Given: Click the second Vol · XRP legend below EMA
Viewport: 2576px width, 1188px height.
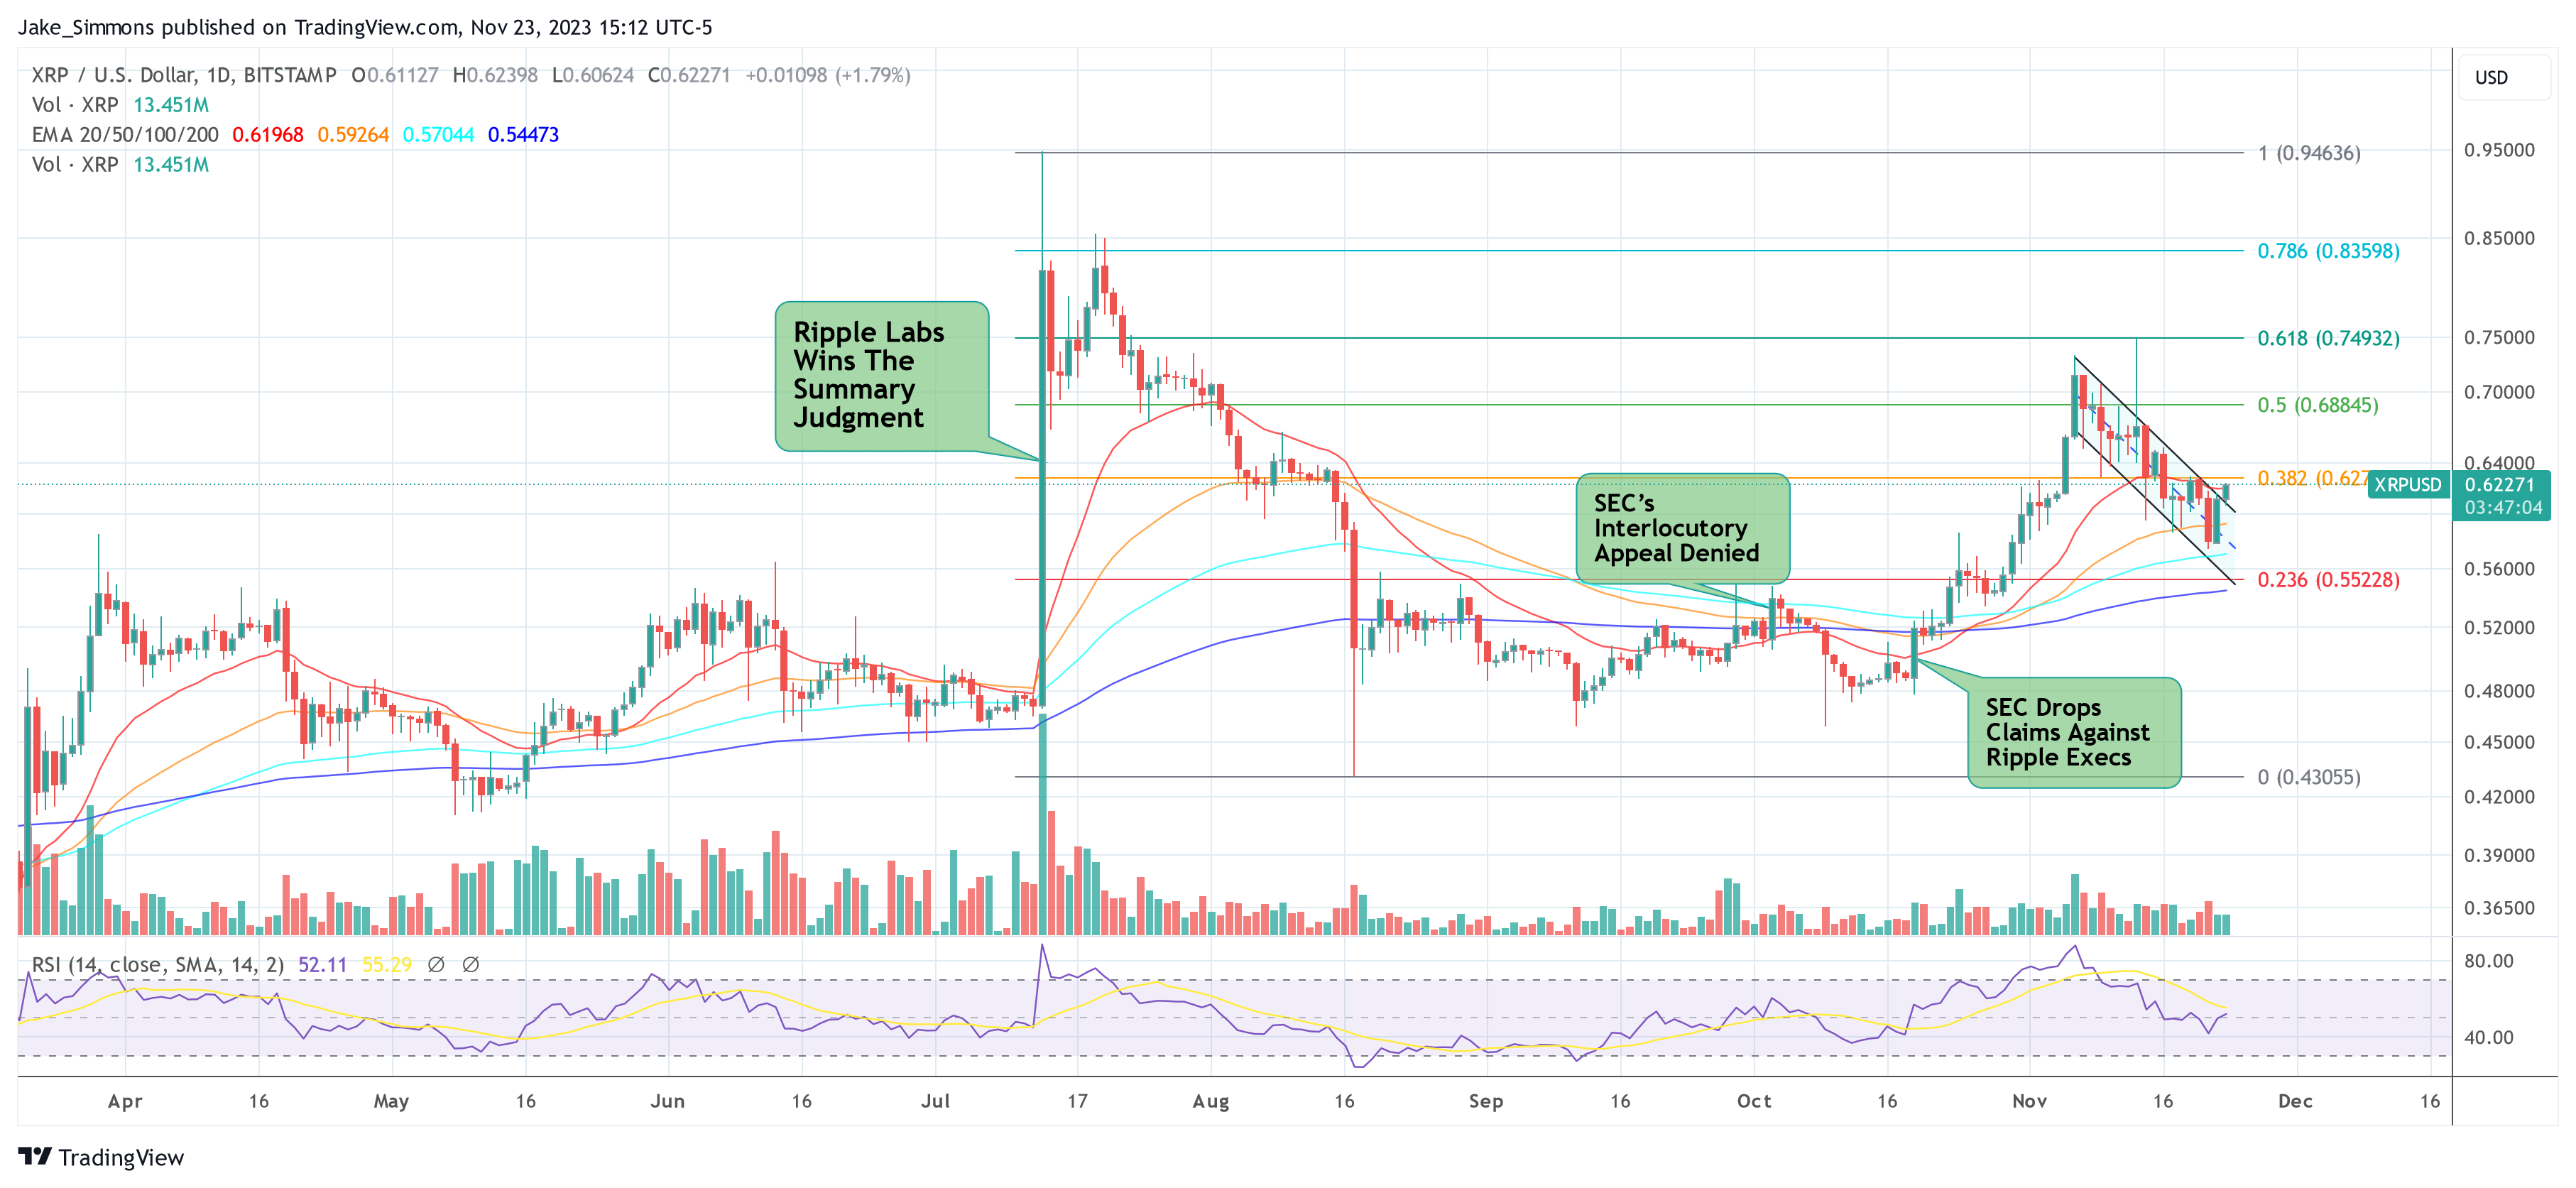Looking at the screenshot, I should [75, 164].
